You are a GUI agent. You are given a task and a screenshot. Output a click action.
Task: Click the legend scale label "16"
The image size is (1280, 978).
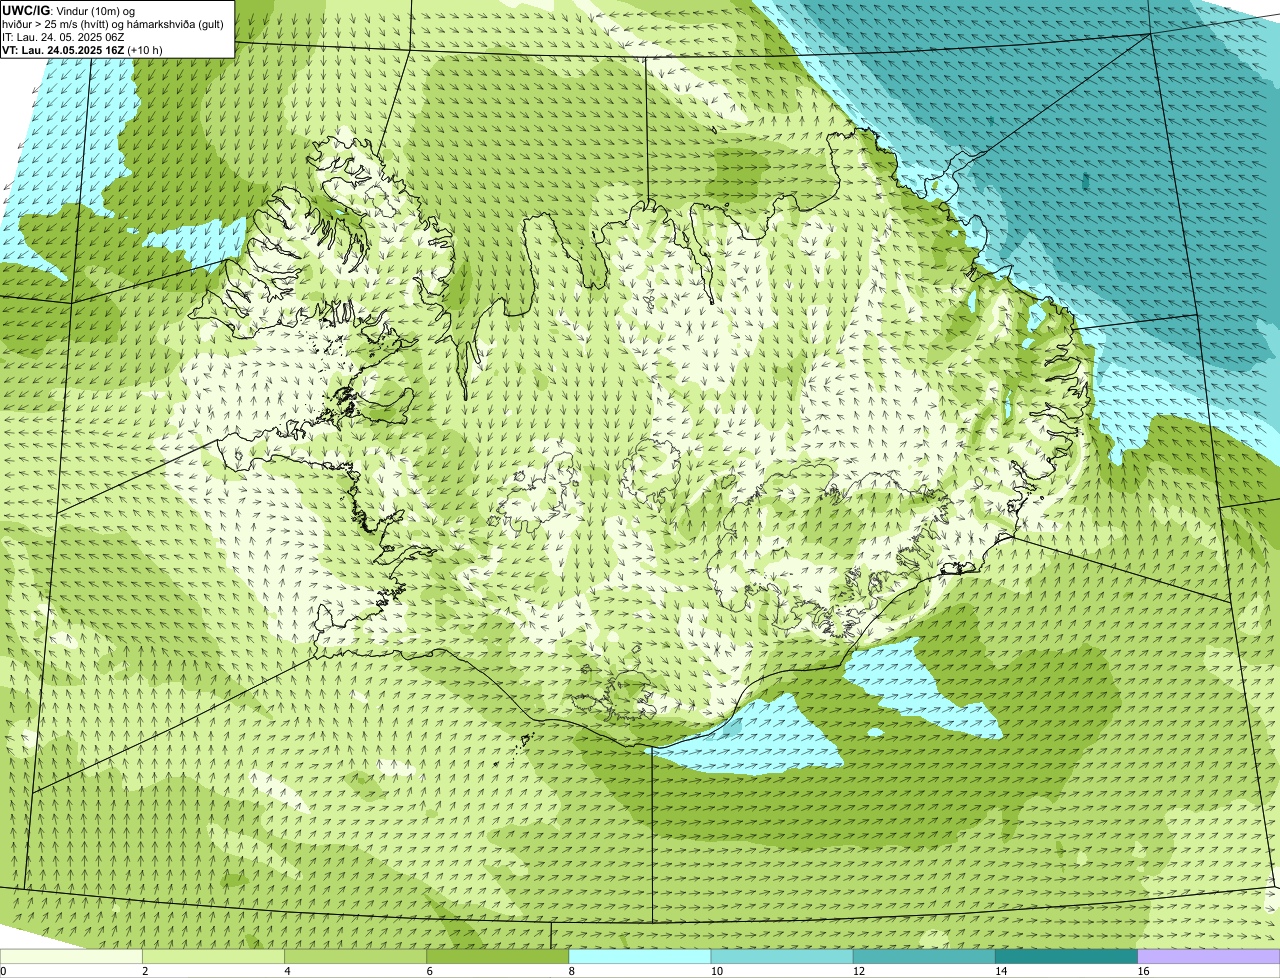click(x=1143, y=971)
